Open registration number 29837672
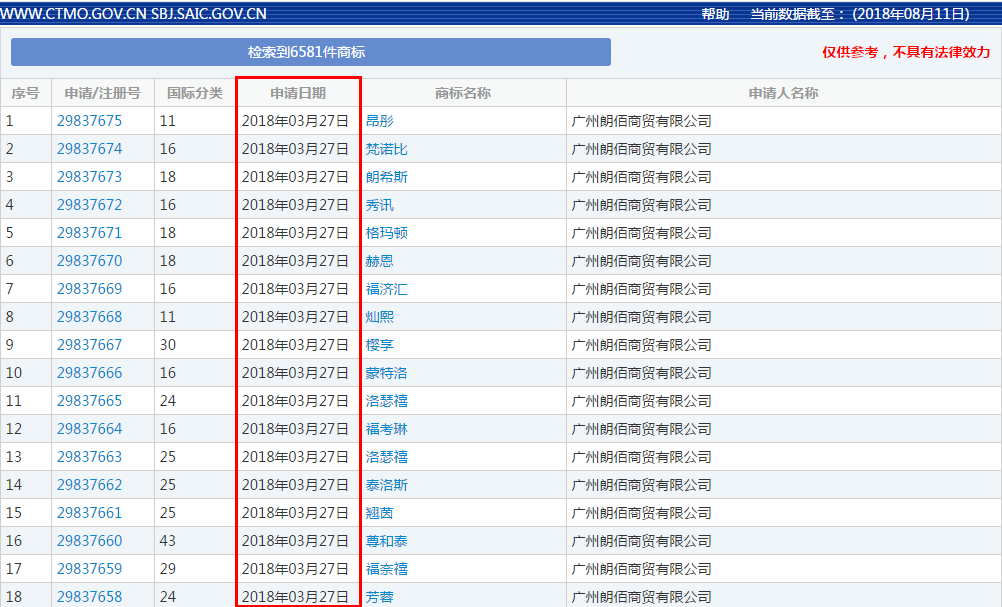 click(x=89, y=205)
